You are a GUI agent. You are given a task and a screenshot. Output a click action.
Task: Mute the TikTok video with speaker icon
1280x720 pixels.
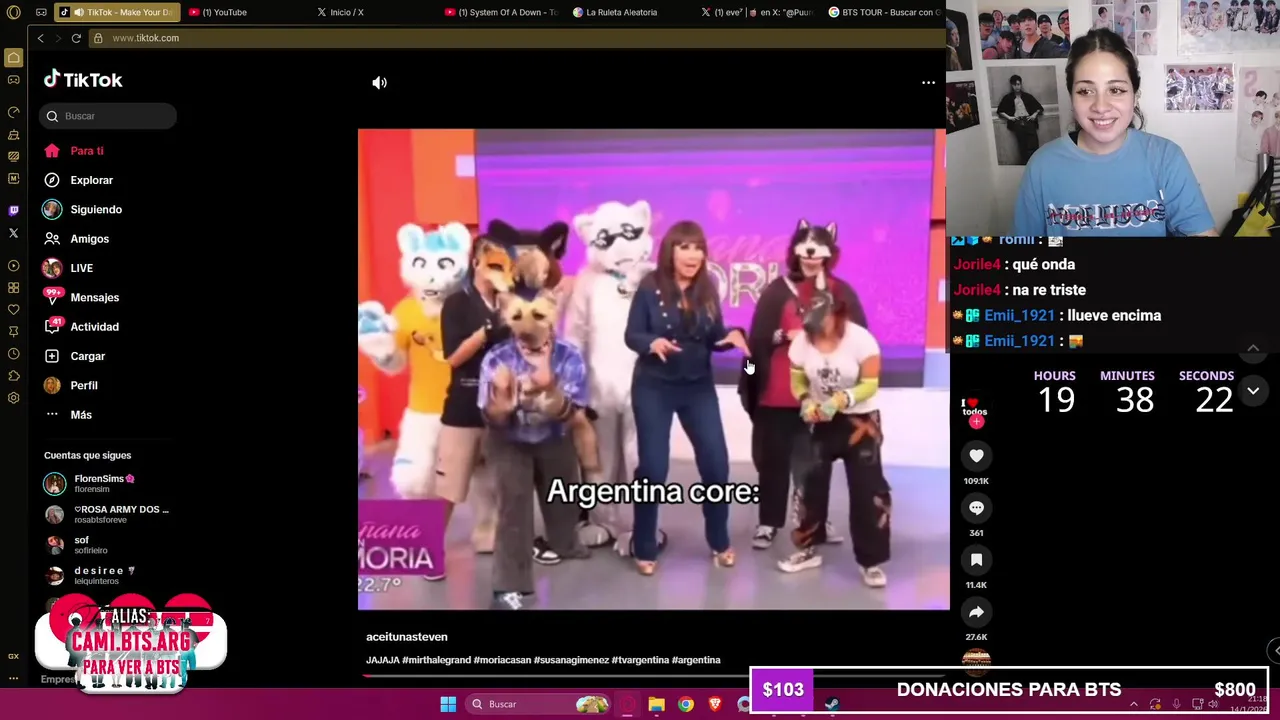point(379,83)
